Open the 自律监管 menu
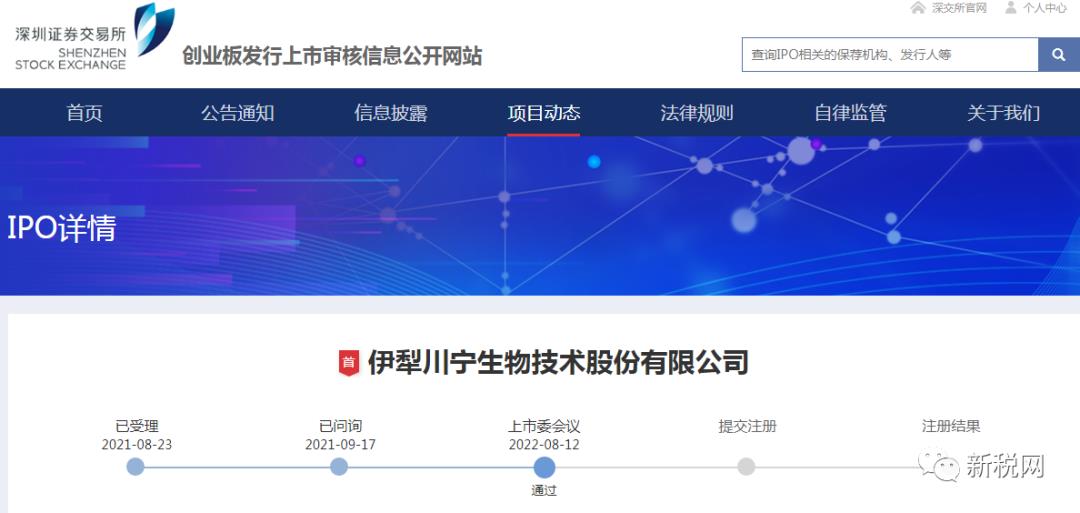1080x513 pixels. [850, 113]
